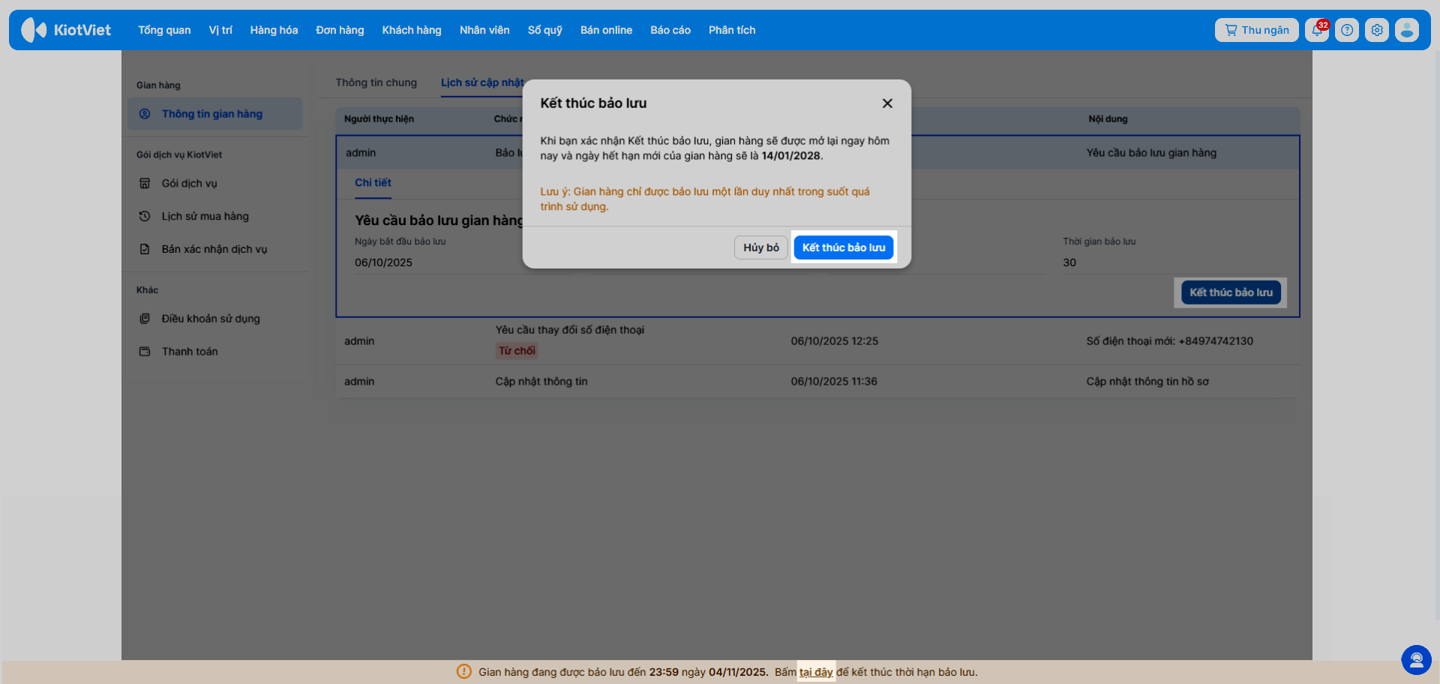Open the settings gear icon
Viewport: 1440px width, 684px height.
click(x=1377, y=30)
